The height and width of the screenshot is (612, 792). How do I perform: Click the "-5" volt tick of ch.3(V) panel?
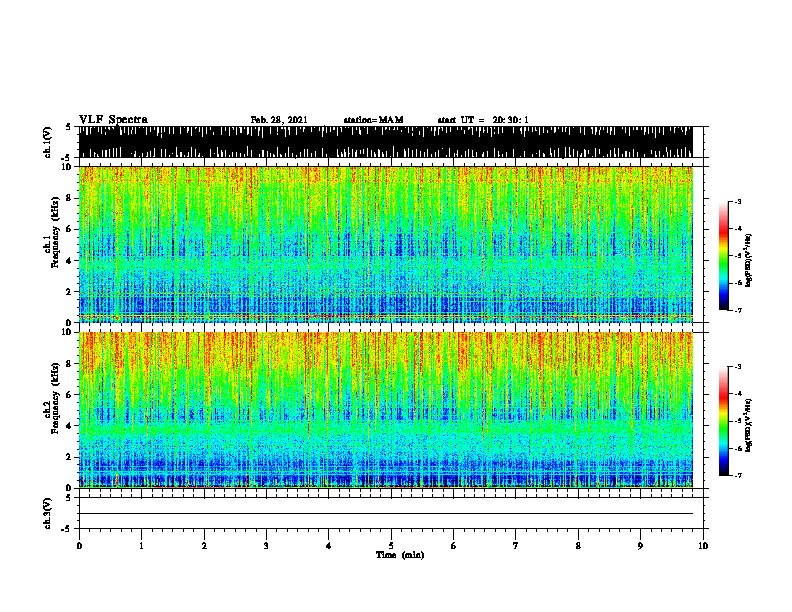click(67, 529)
